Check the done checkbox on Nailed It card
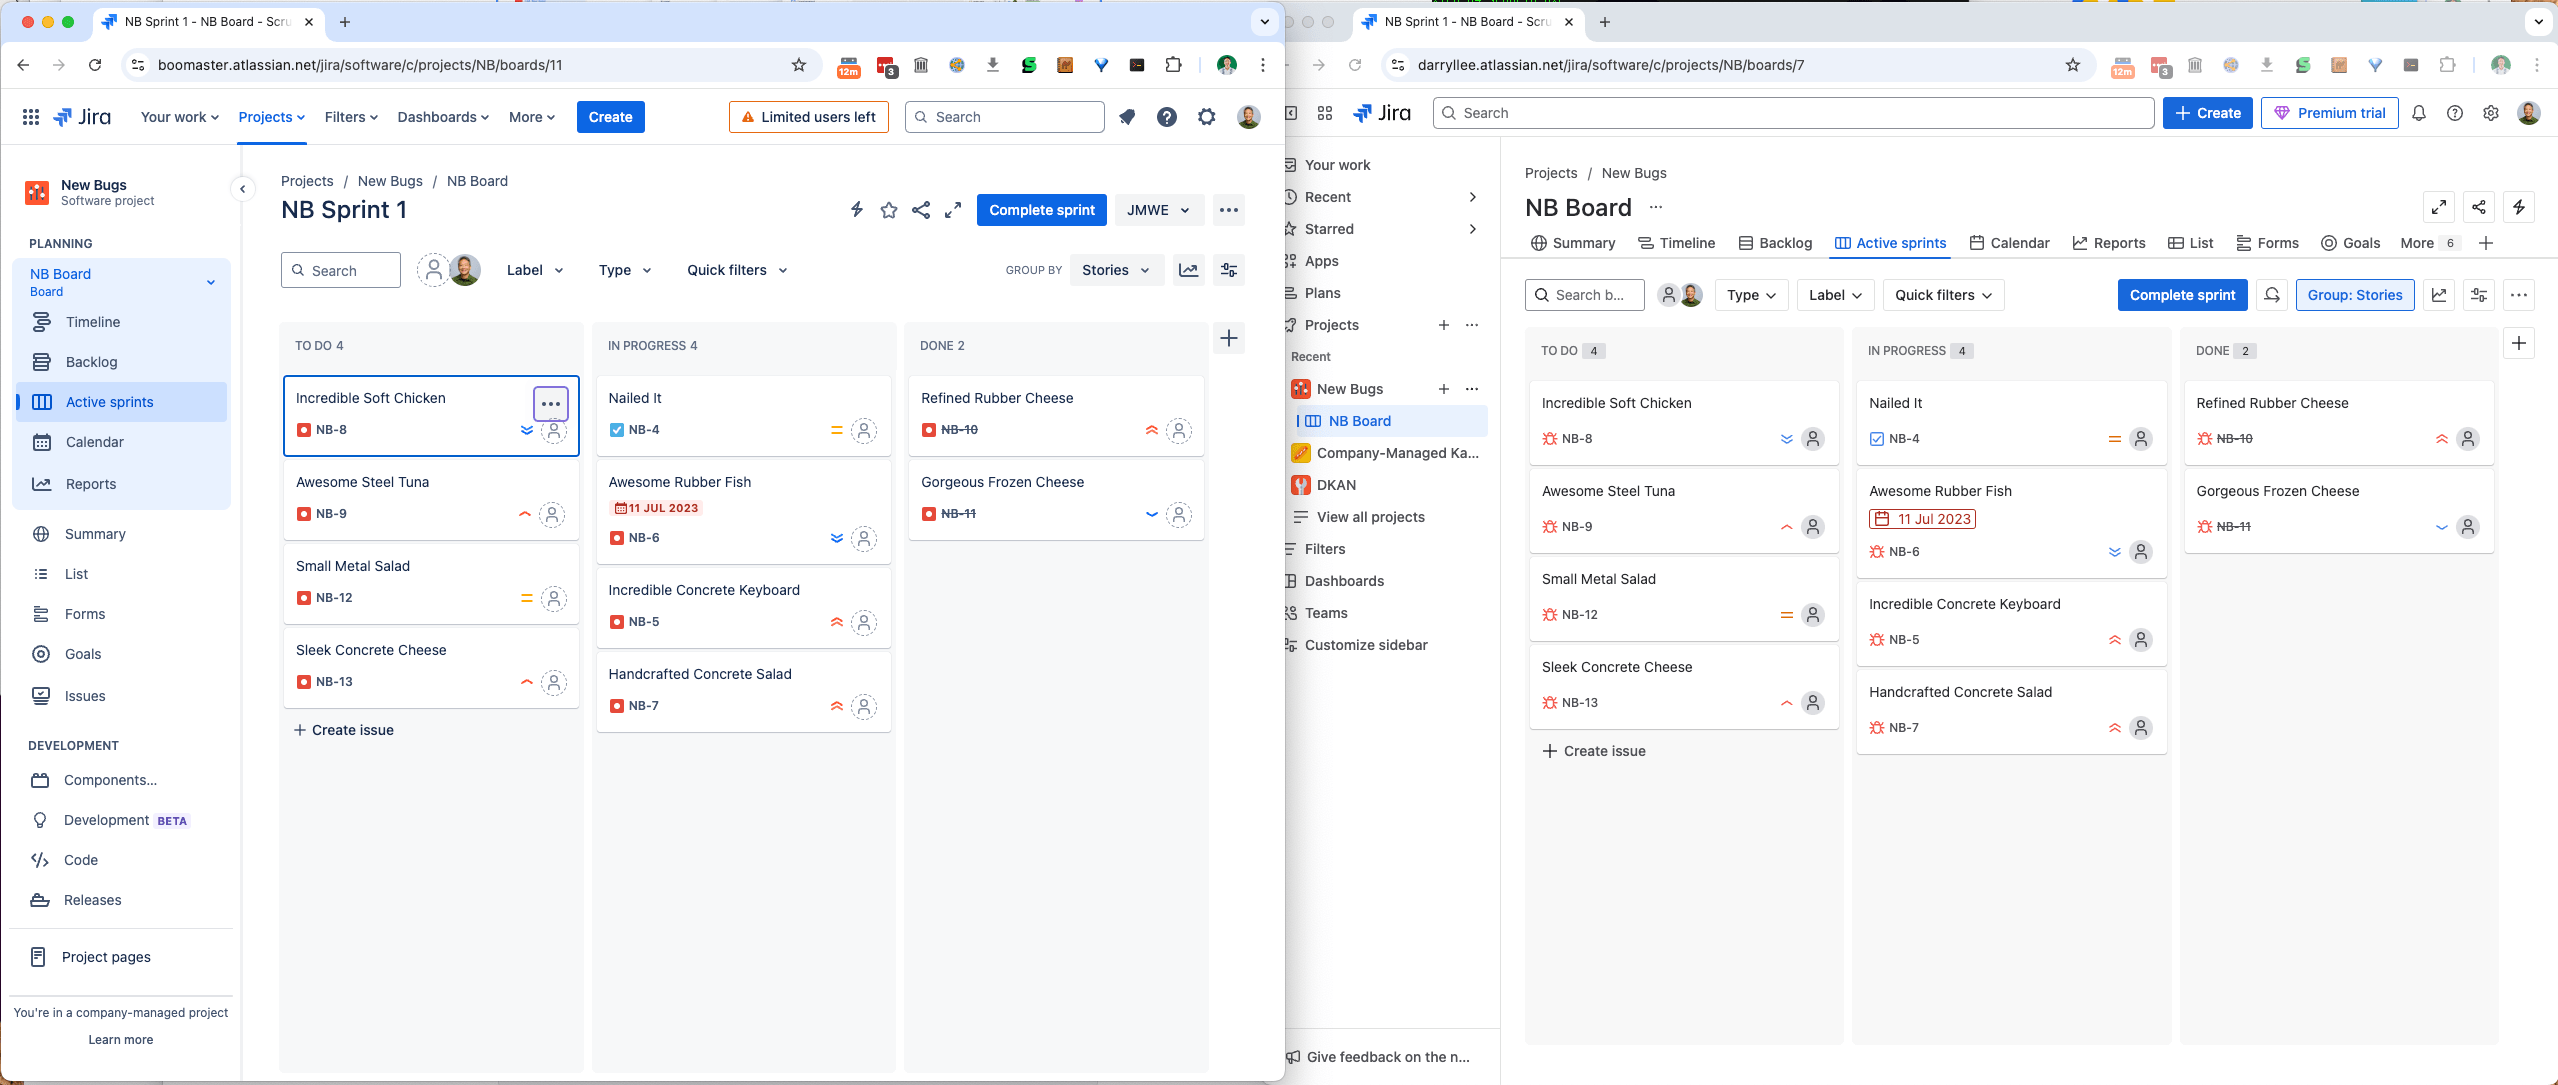2558x1085 pixels. [615, 429]
